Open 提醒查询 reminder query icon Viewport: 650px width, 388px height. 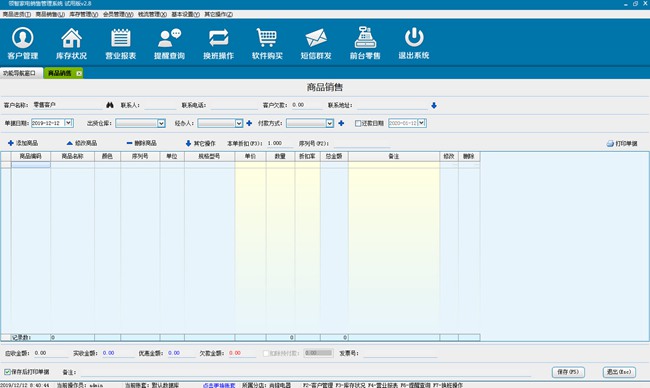coord(169,43)
